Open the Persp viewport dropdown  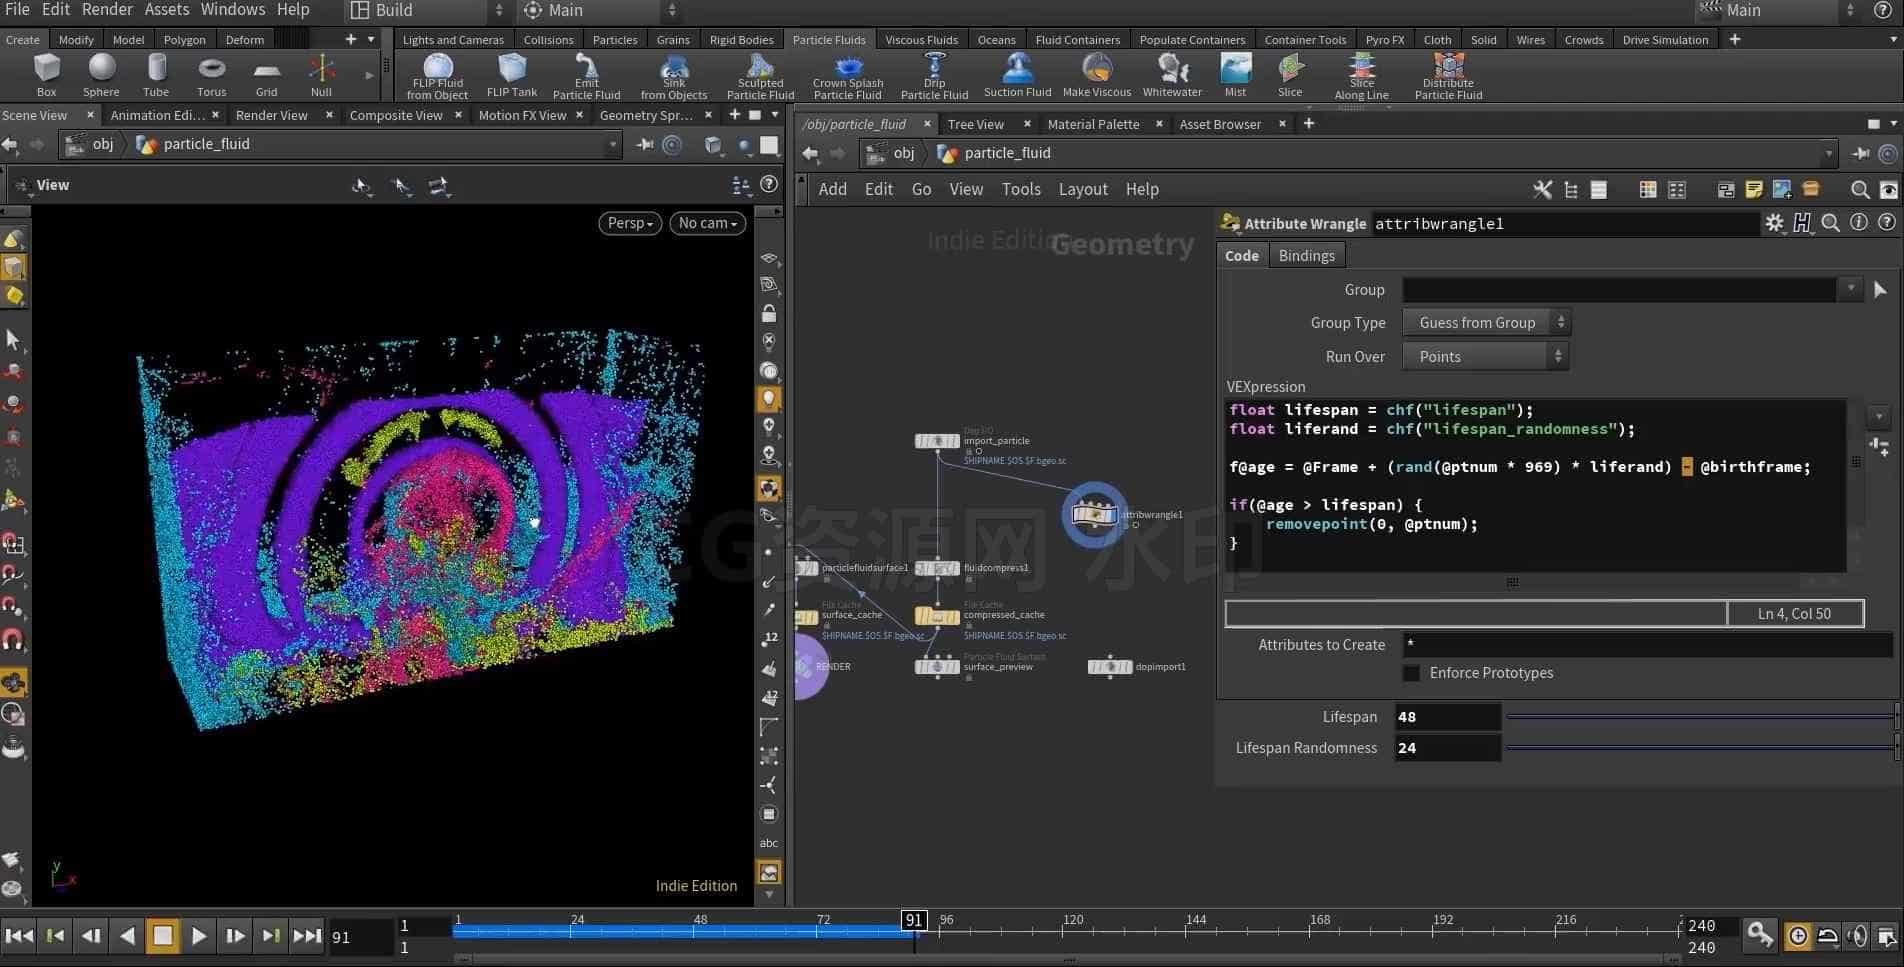[630, 223]
